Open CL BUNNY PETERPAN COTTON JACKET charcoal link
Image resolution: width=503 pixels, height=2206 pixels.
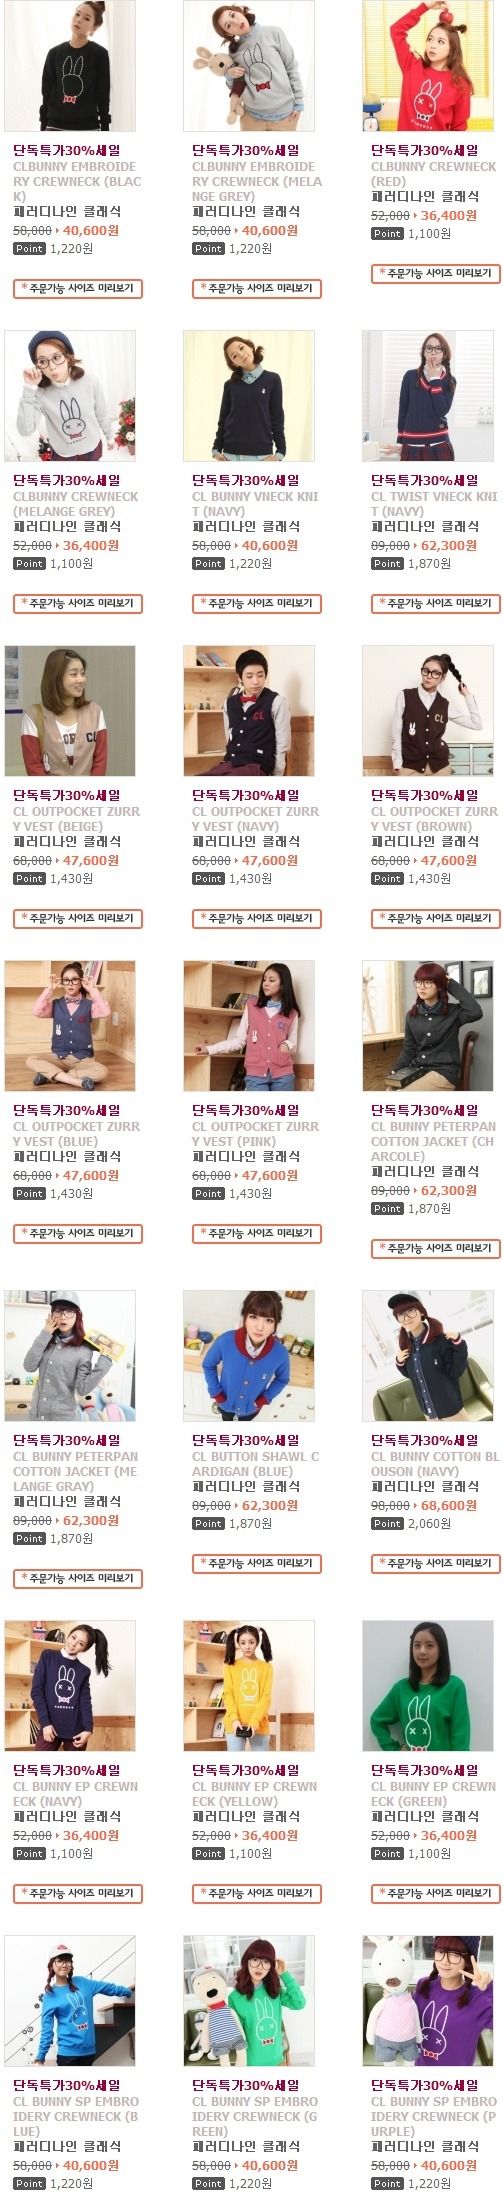click(x=434, y=1141)
